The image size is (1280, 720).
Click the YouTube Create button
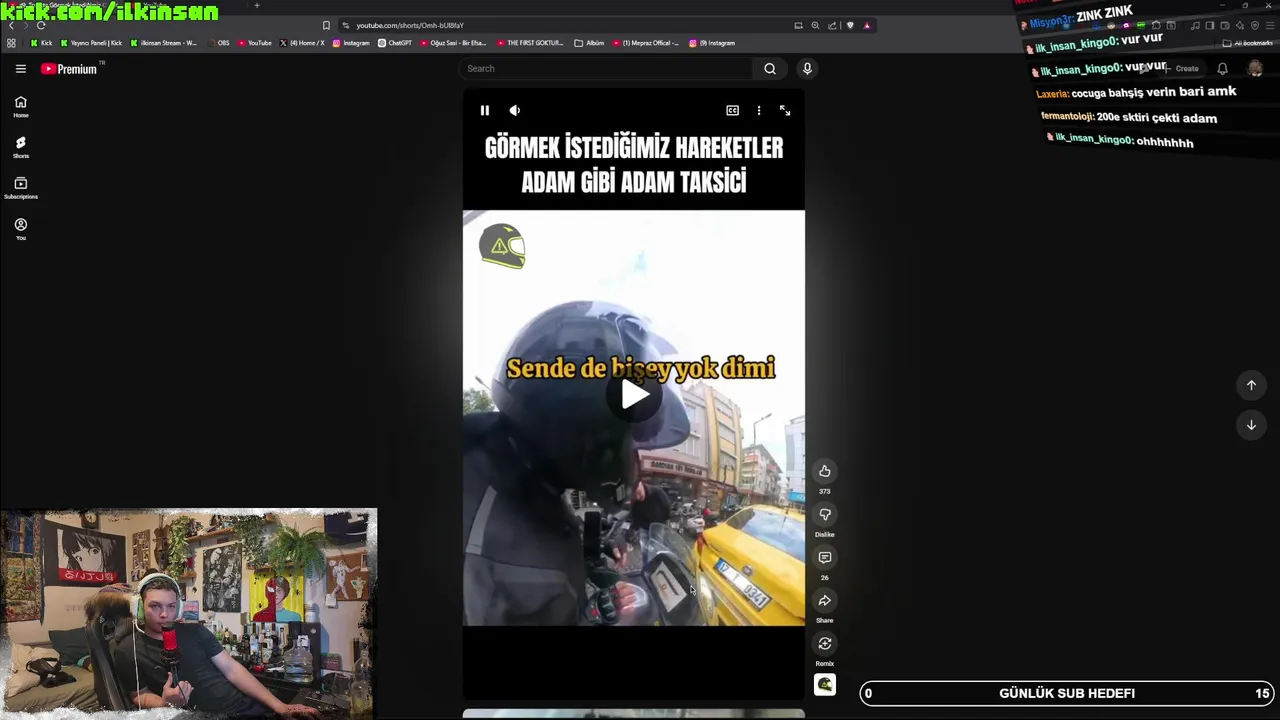(1182, 68)
